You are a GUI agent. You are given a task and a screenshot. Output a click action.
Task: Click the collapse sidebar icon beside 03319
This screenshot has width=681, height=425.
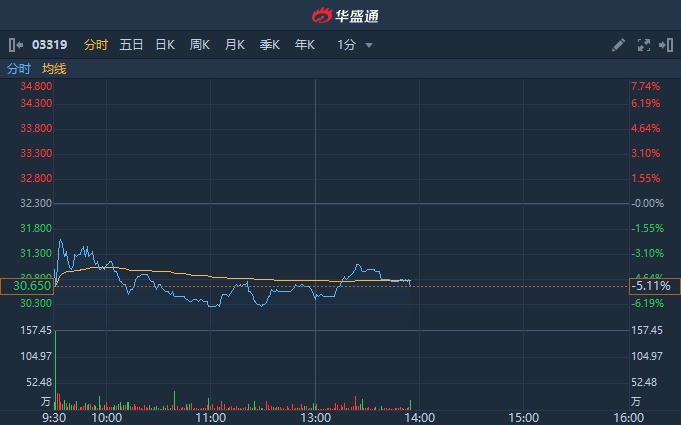tap(15, 45)
